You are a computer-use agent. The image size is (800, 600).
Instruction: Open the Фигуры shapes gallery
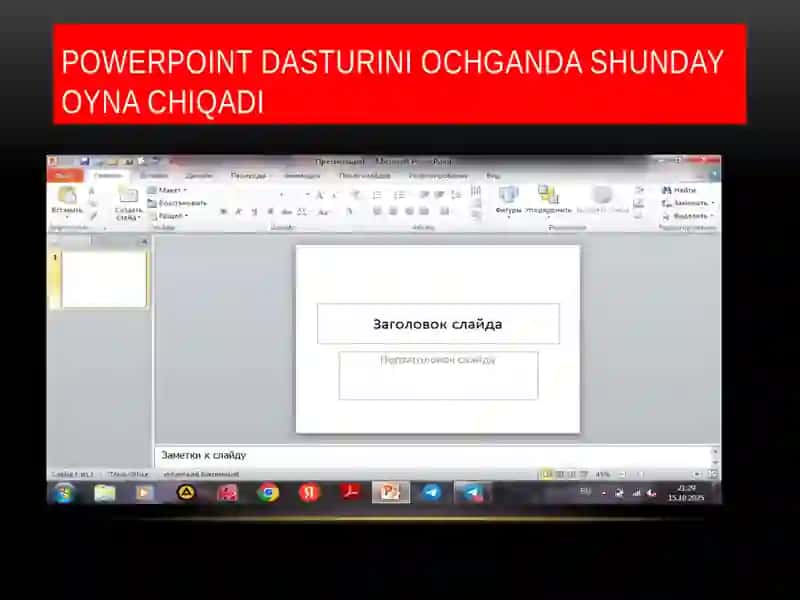tap(508, 201)
